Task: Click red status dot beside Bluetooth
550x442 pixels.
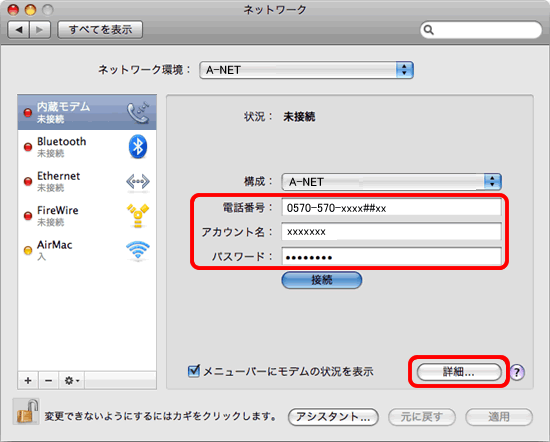Action: click(x=28, y=147)
